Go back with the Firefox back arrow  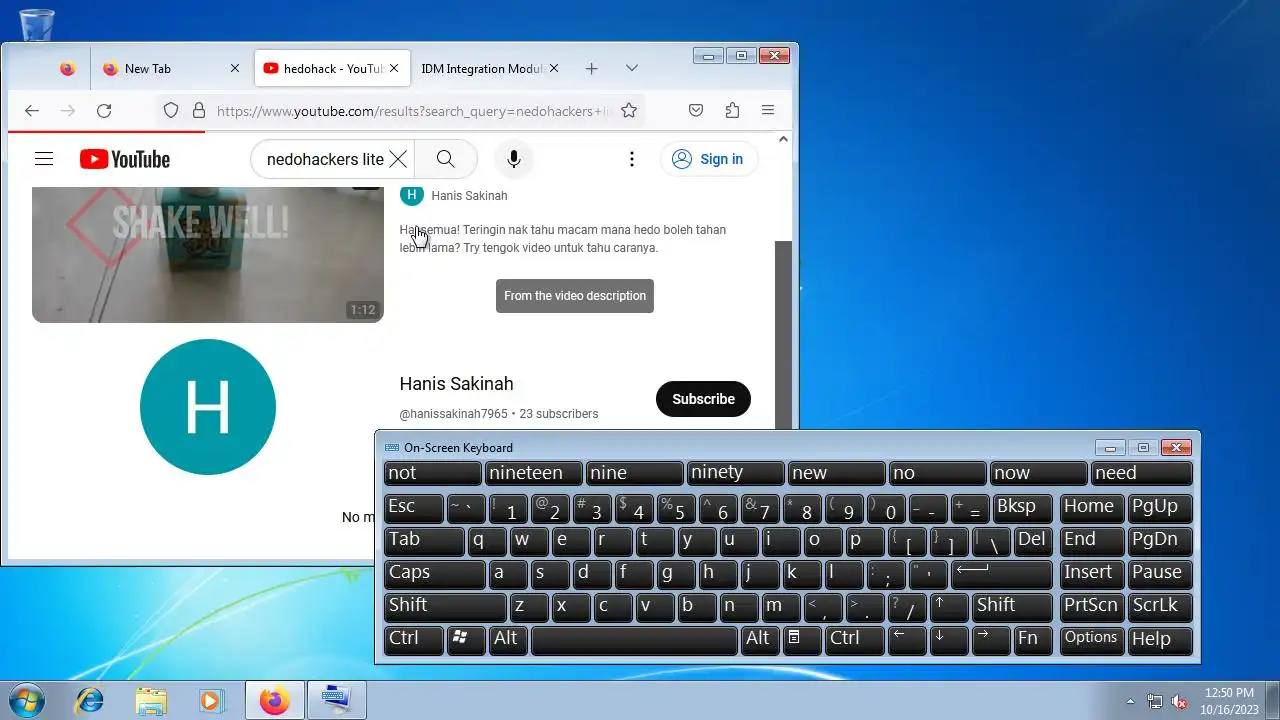tap(32, 111)
